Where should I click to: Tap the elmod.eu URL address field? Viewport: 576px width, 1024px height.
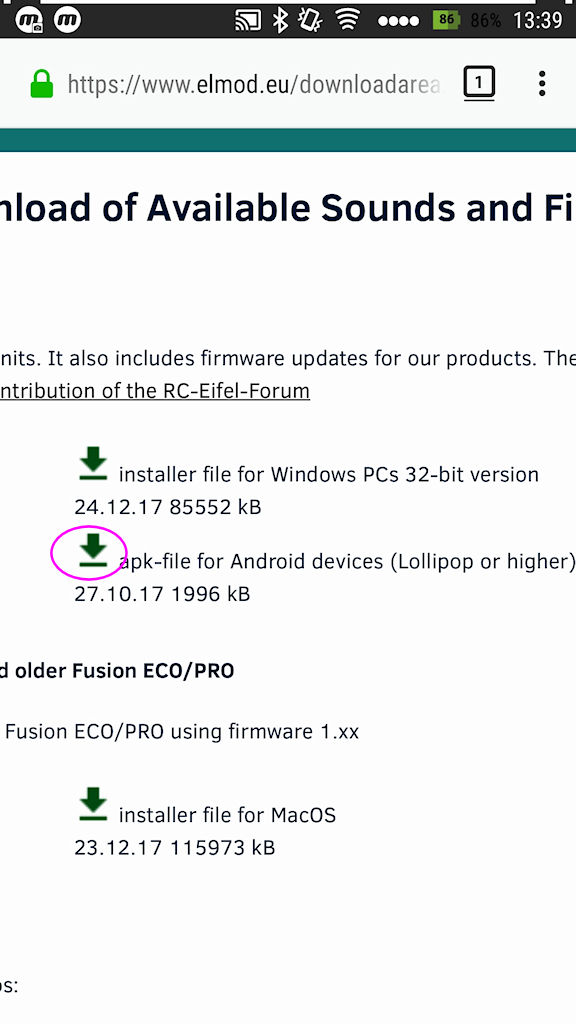[254, 85]
